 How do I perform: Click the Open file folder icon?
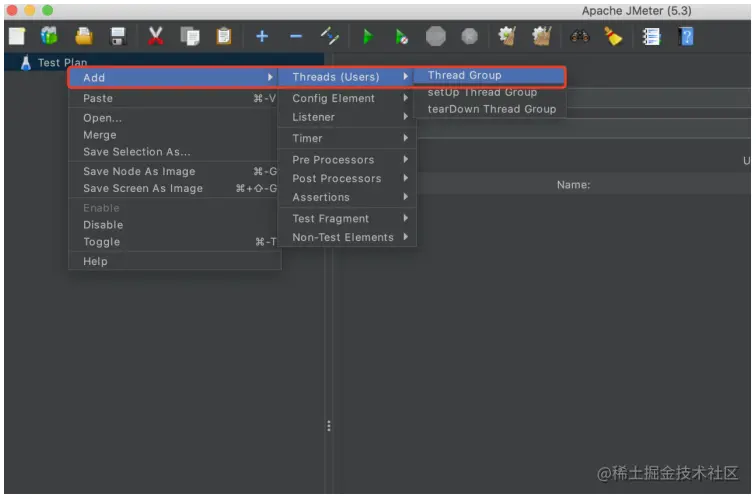click(x=84, y=36)
